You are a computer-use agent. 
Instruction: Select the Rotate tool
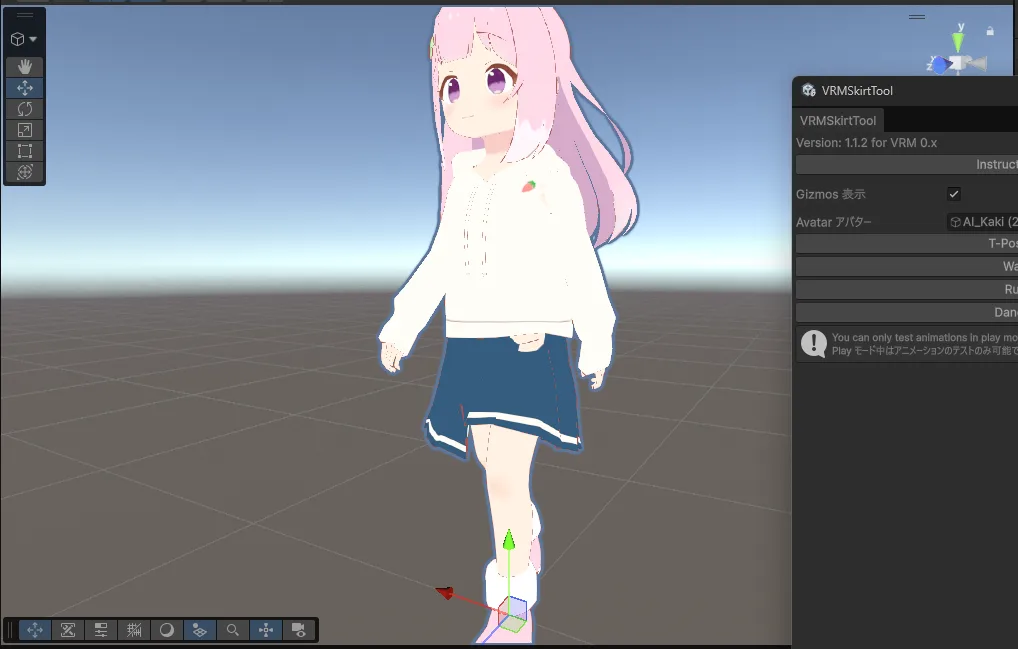pos(25,109)
